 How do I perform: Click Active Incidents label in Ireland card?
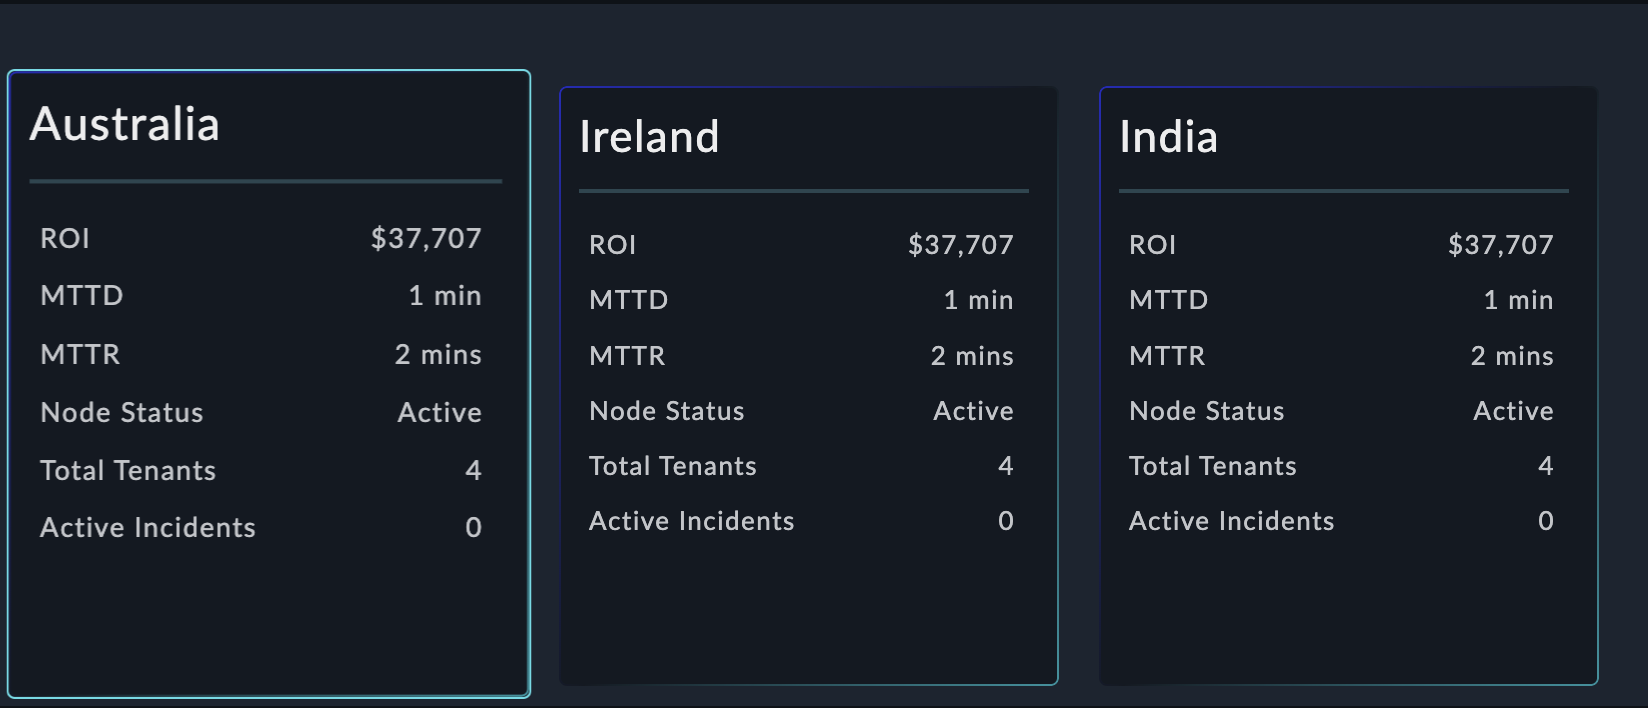coord(691,521)
